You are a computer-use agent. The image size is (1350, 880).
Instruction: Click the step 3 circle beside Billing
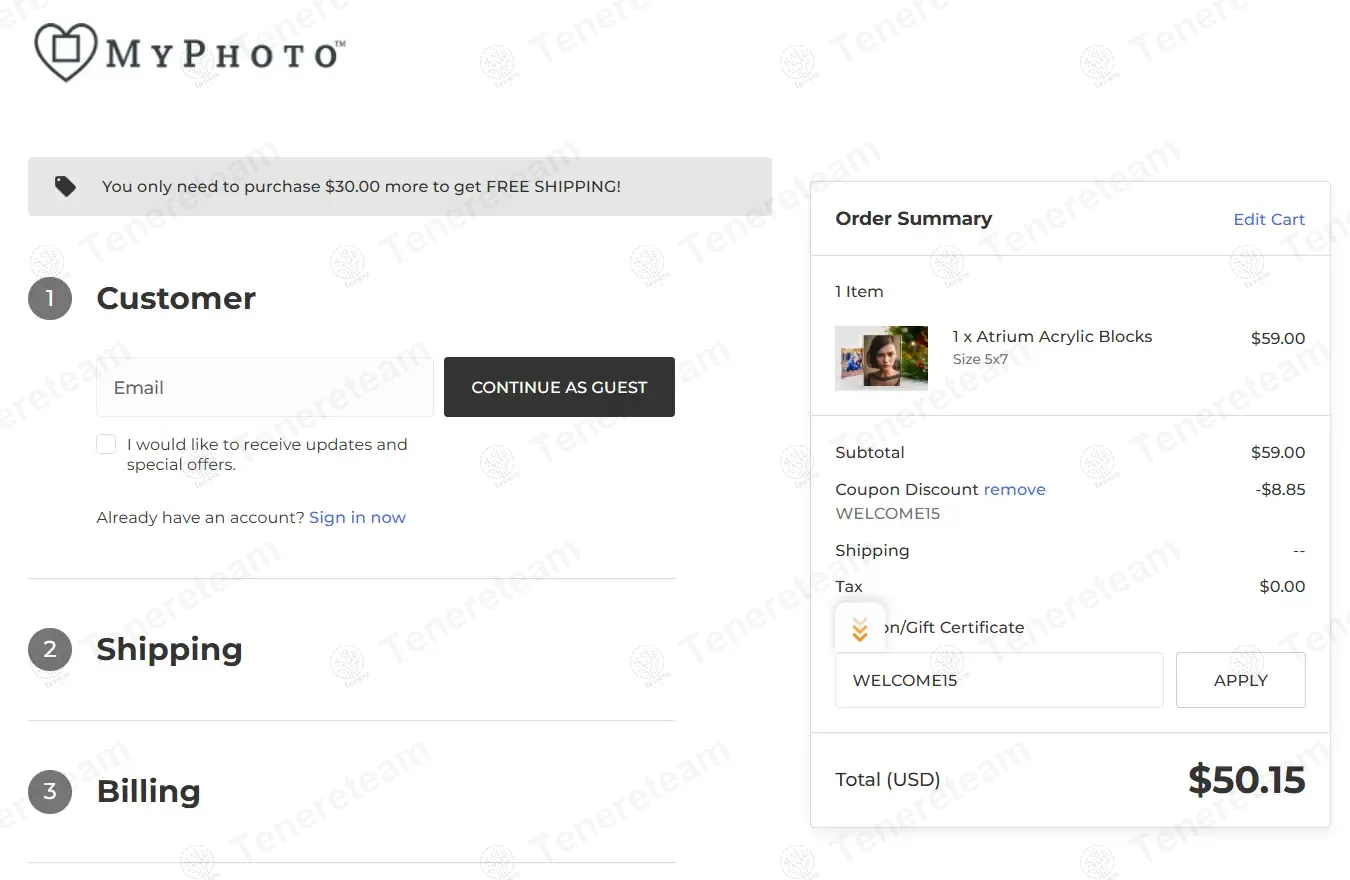pyautogui.click(x=50, y=792)
